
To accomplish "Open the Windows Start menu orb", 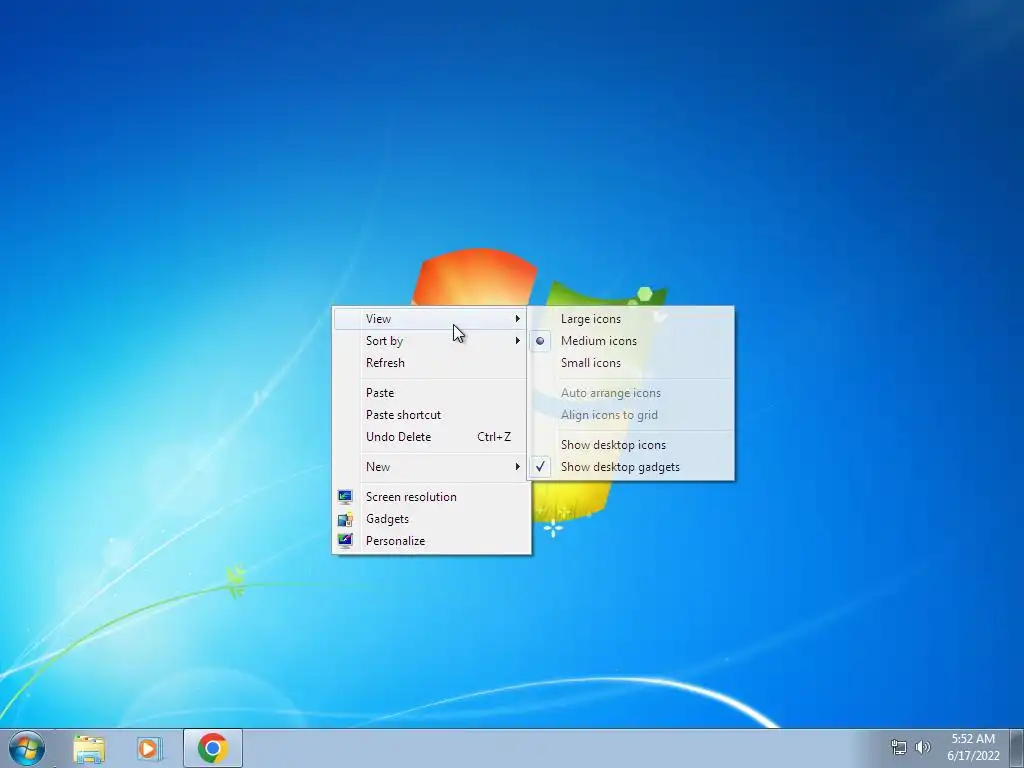I will click(x=27, y=748).
